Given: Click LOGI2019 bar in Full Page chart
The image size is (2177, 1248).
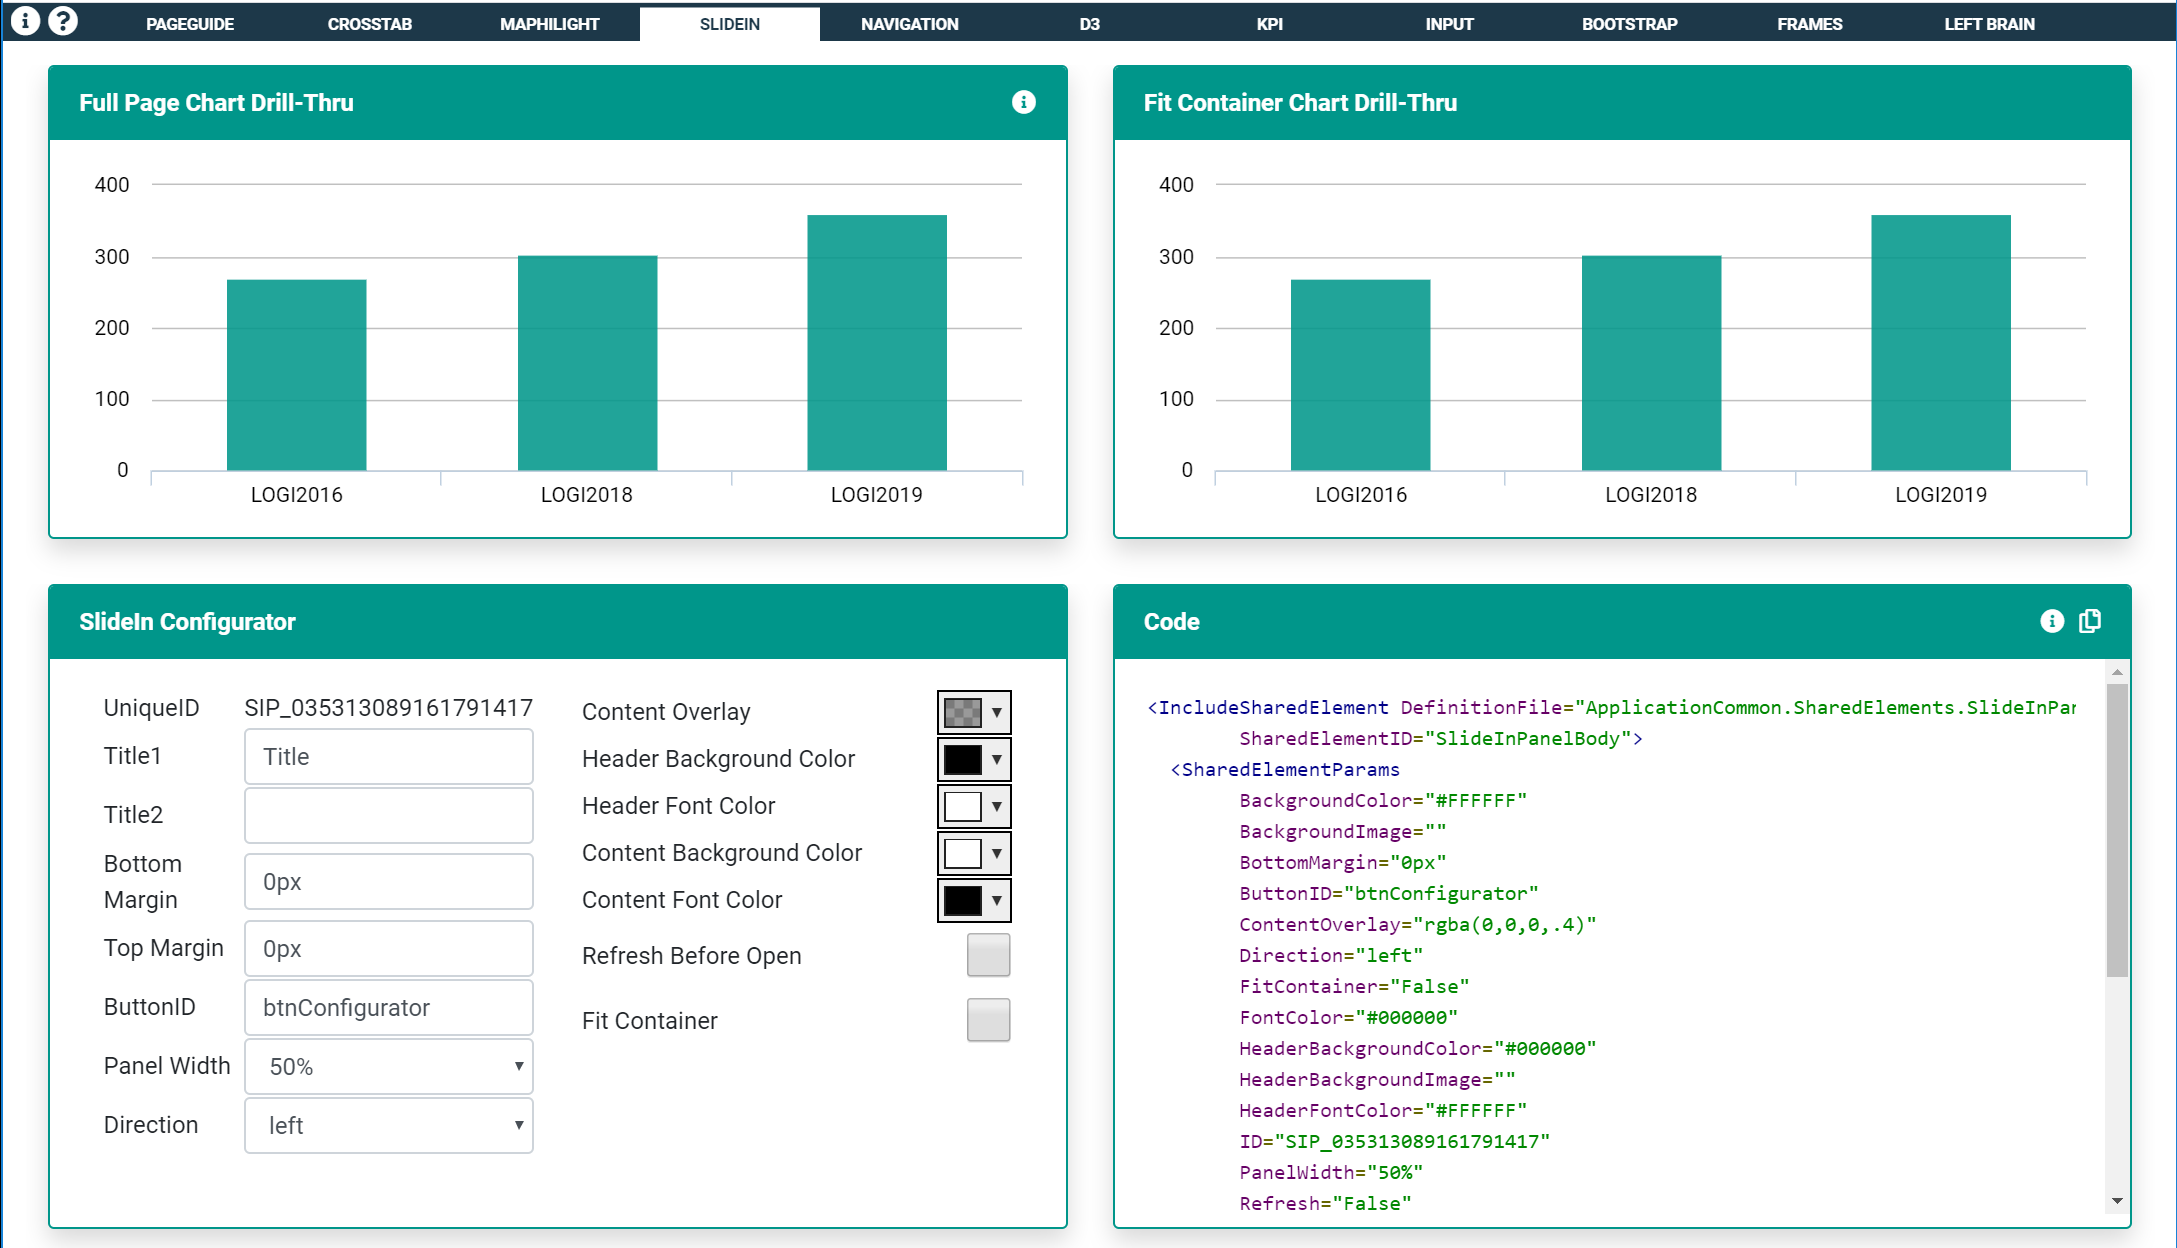Looking at the screenshot, I should pyautogui.click(x=877, y=343).
